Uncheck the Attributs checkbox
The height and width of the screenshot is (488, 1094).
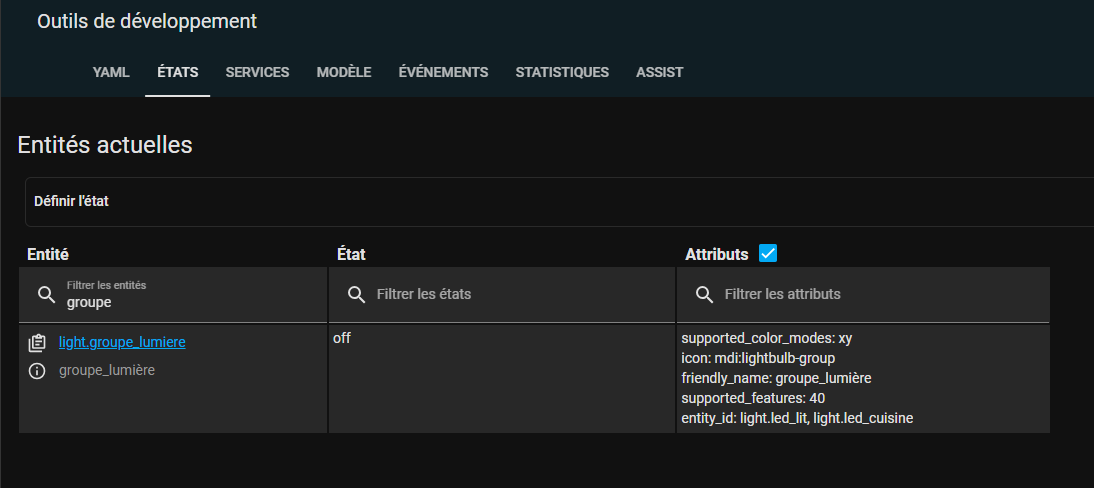(767, 253)
